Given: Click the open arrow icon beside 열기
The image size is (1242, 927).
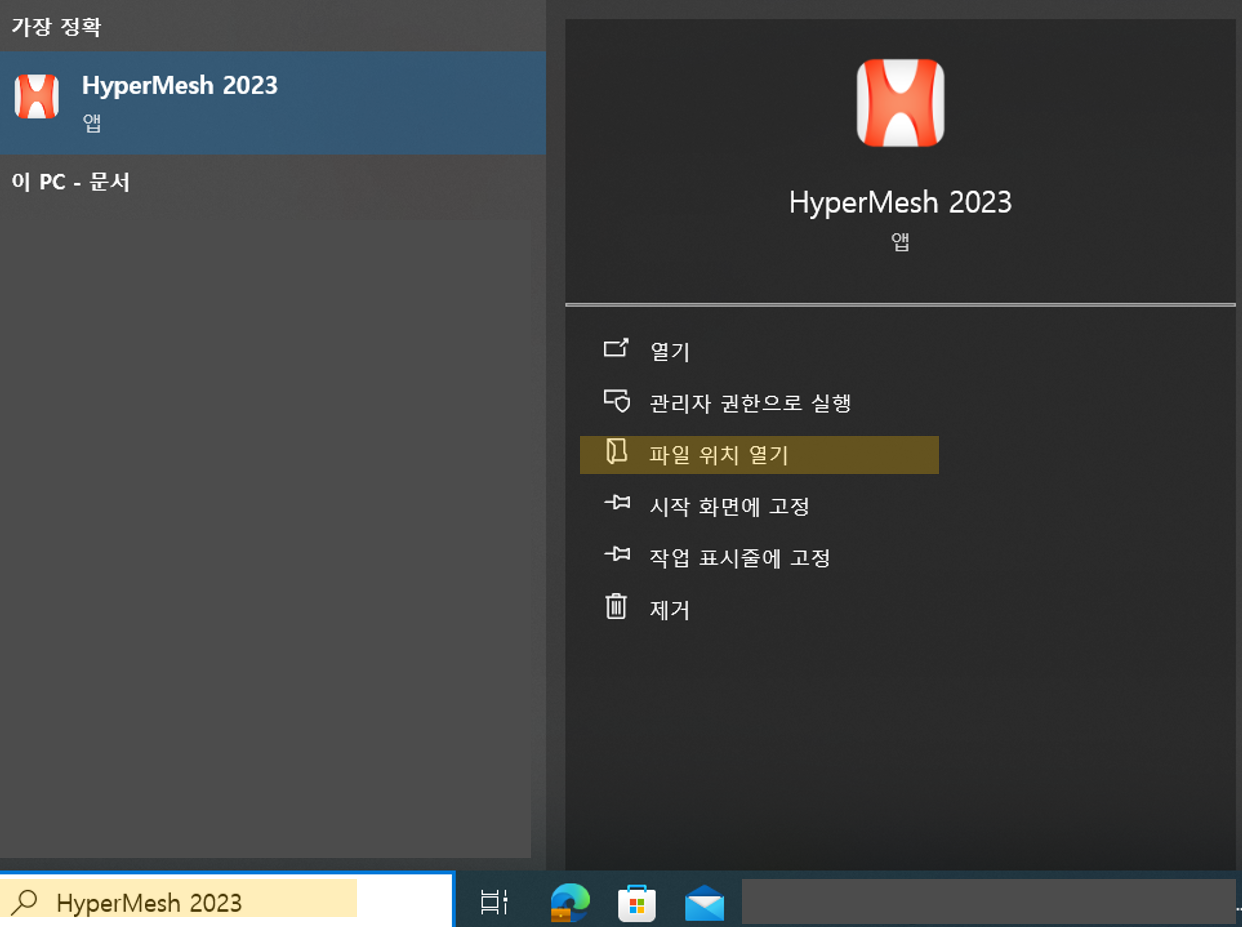Looking at the screenshot, I should 617,349.
